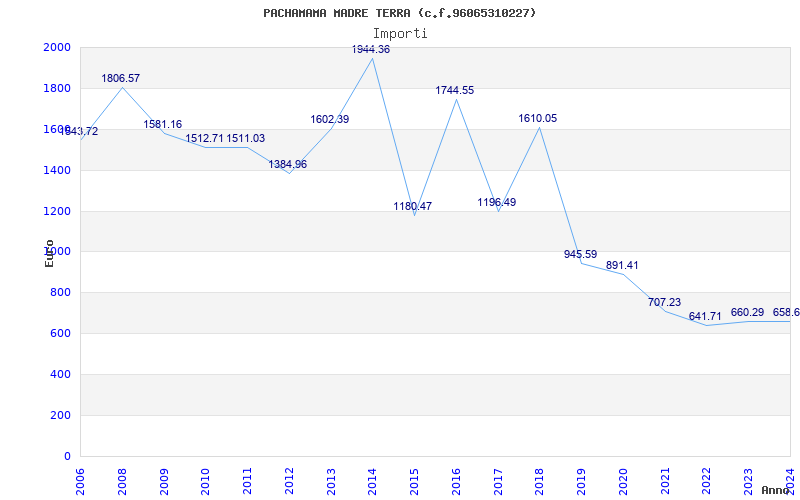This screenshot has height=500, width=800.
Task: Click the x-axis year 2011
Action: [x=247, y=481]
